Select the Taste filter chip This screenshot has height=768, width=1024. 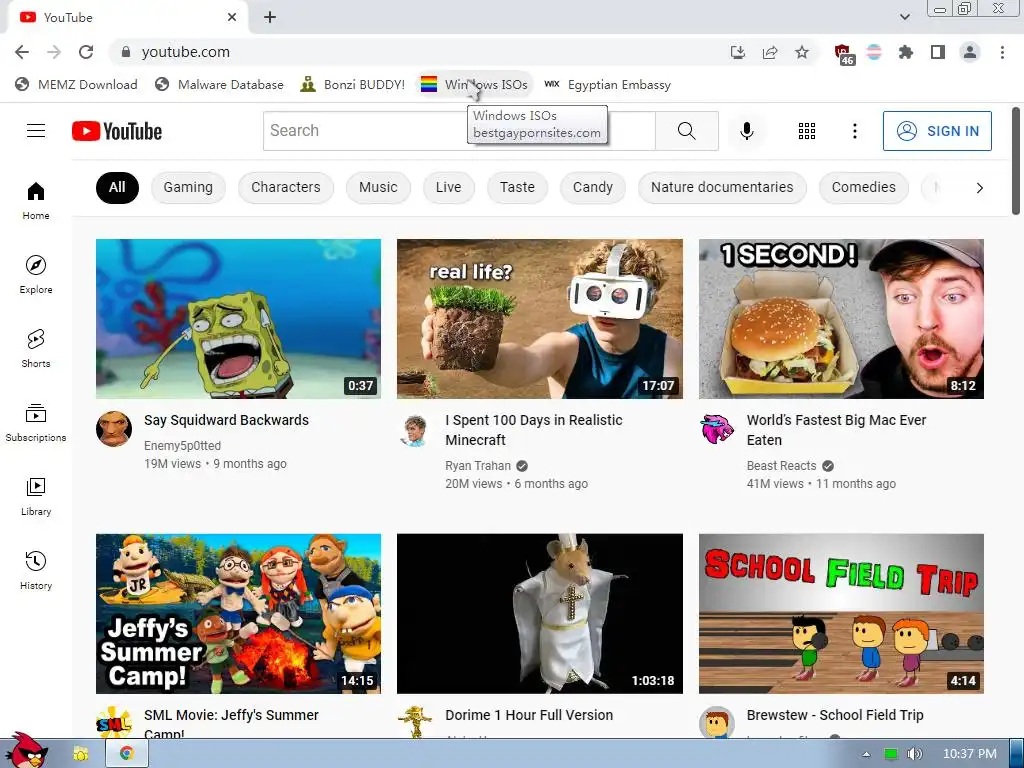(x=517, y=187)
